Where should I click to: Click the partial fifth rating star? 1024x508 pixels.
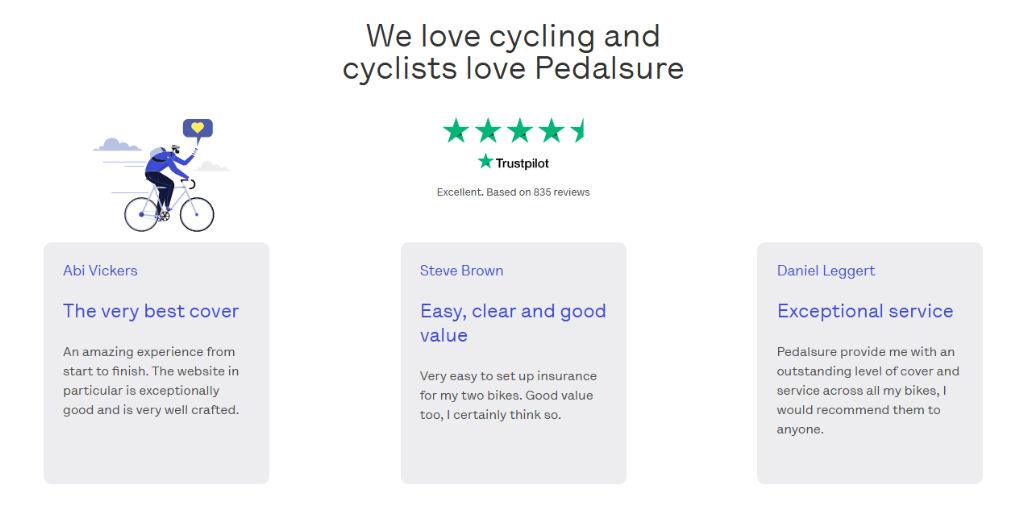[577, 130]
